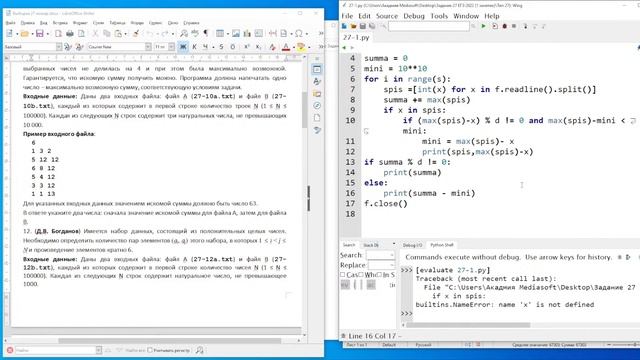The image size is (640, 360).
Task: Click the Save All icon in Wing toolbar
Action: point(372,26)
